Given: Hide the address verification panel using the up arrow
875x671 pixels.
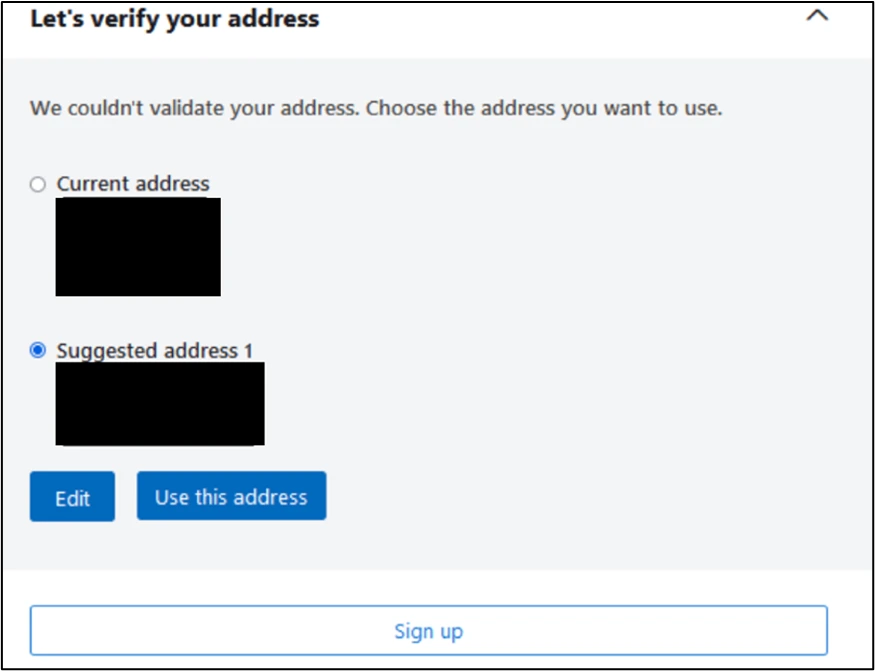Looking at the screenshot, I should point(817,17).
